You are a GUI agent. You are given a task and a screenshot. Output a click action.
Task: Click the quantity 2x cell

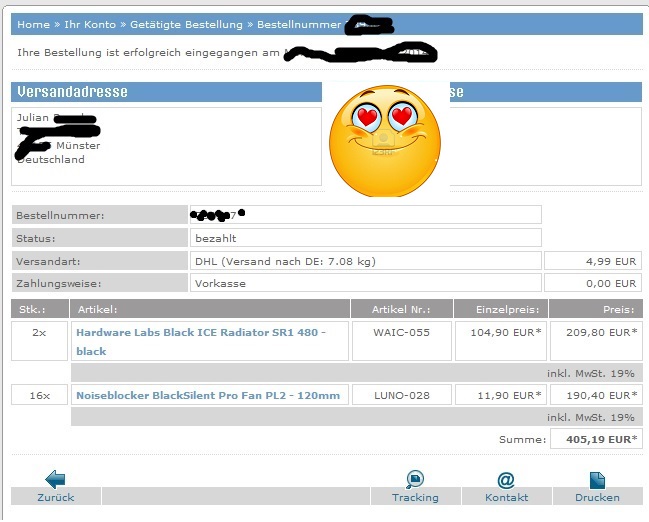click(x=39, y=341)
